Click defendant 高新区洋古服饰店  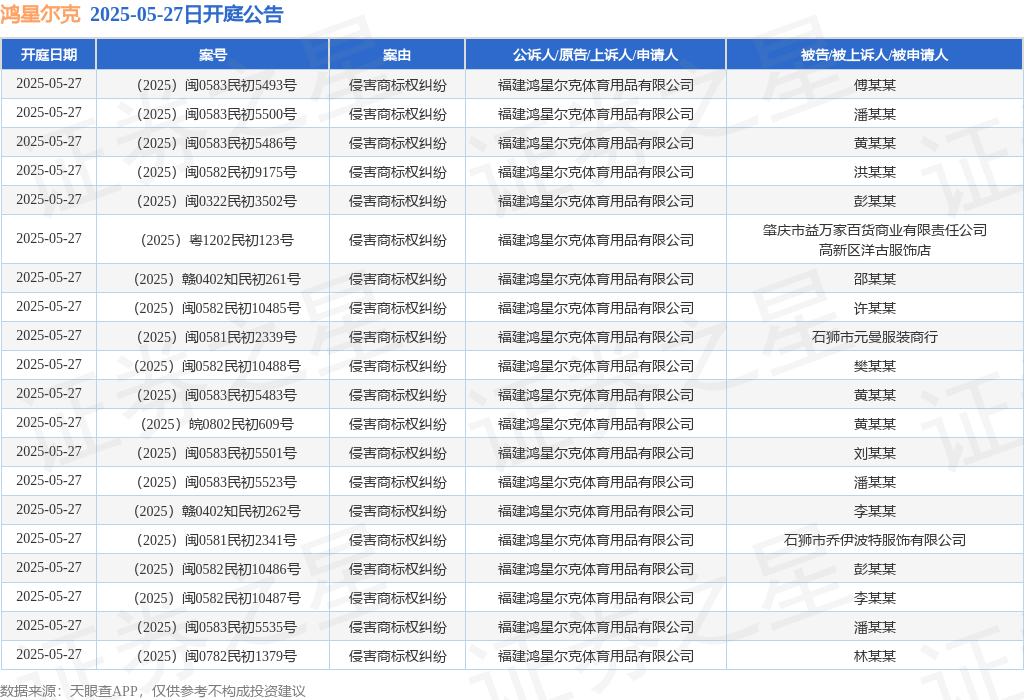coord(874,249)
